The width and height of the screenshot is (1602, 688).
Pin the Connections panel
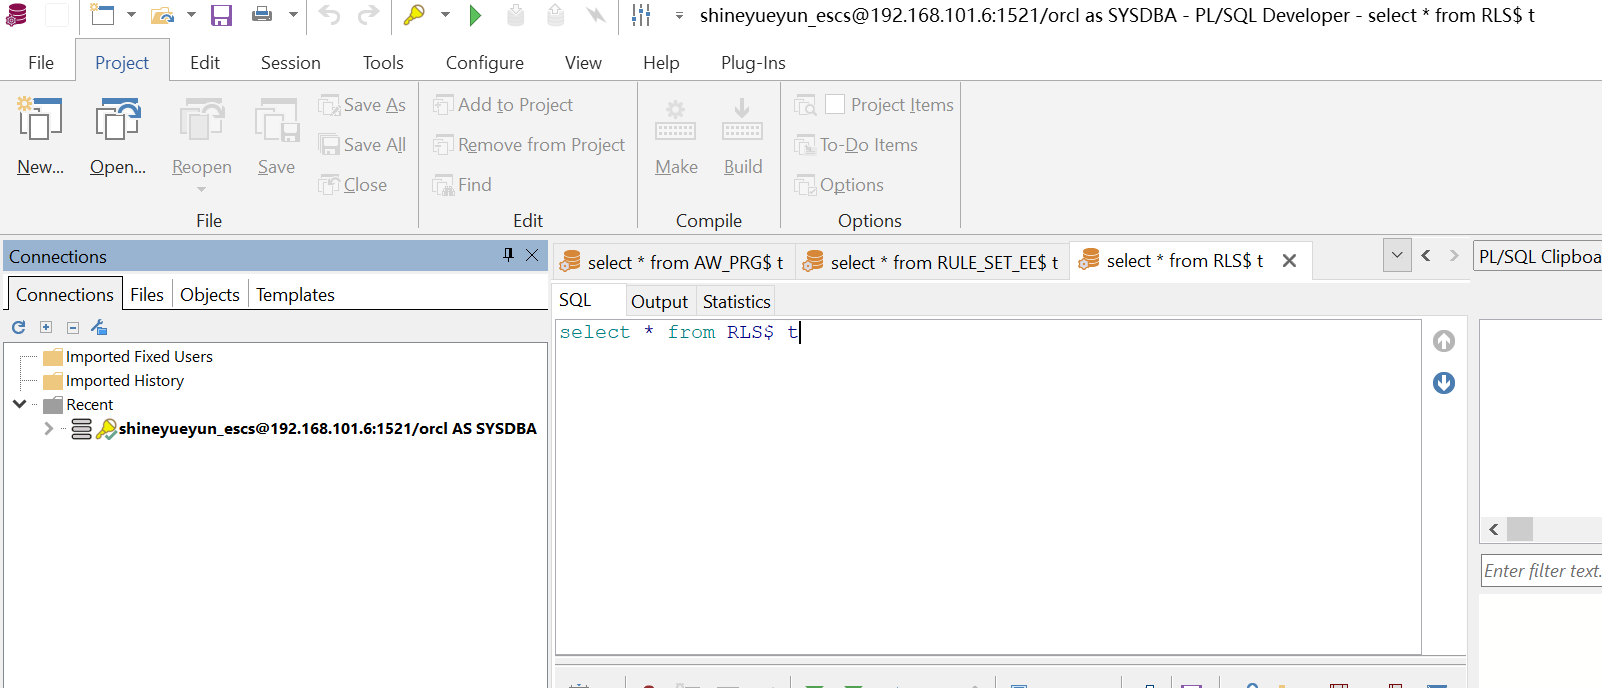click(x=508, y=255)
